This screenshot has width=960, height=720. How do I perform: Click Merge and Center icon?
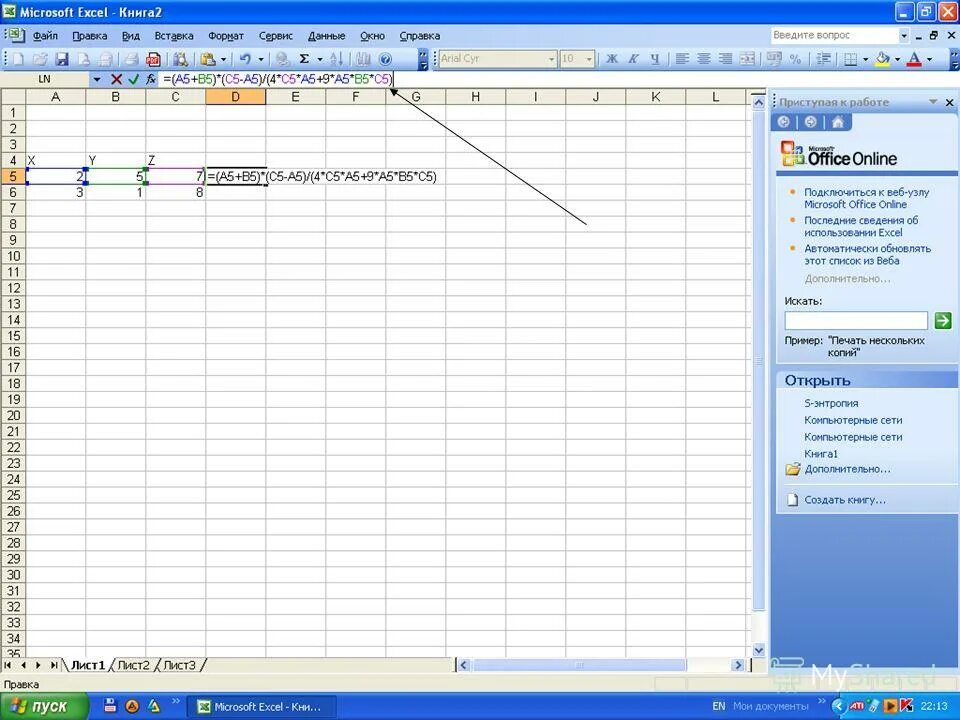pyautogui.click(x=748, y=59)
